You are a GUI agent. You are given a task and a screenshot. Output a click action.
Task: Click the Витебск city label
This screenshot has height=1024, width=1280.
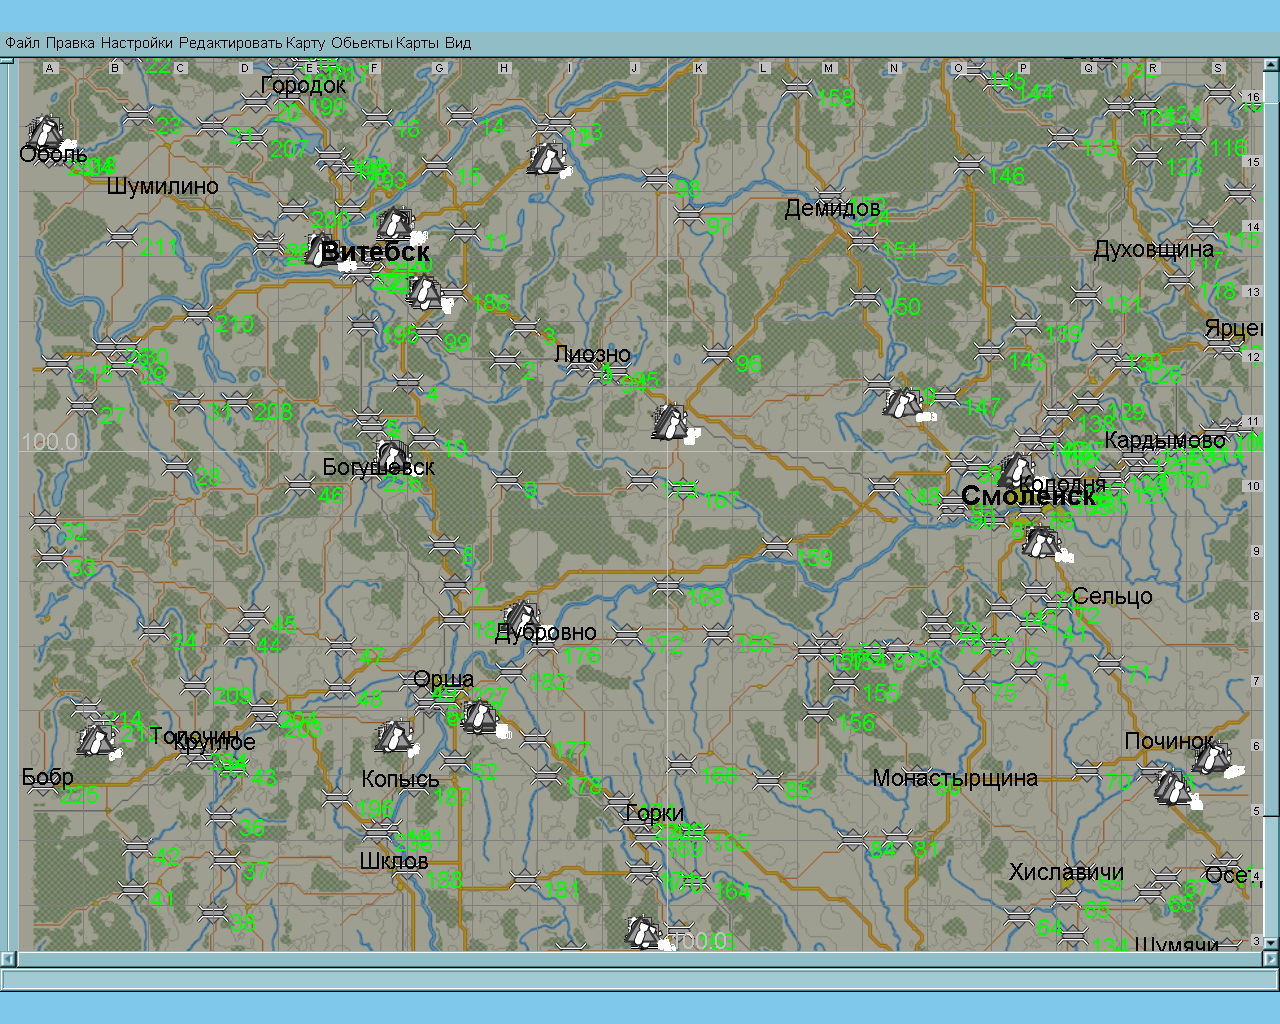tap(375, 252)
